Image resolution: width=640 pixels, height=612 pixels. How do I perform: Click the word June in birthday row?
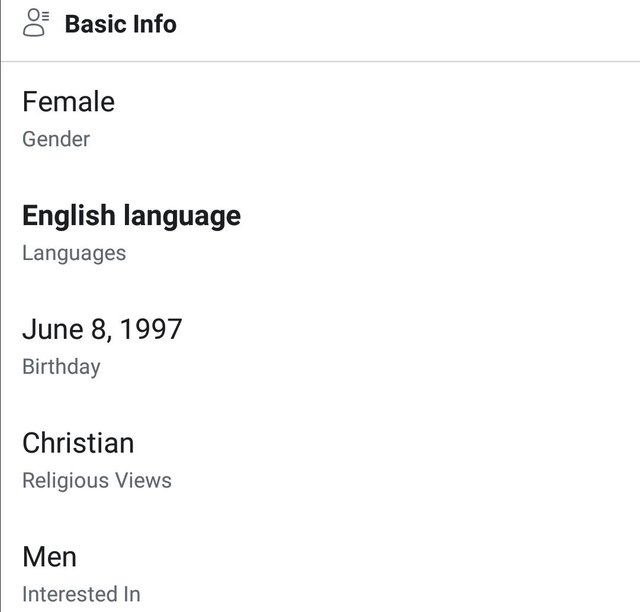coord(53,329)
